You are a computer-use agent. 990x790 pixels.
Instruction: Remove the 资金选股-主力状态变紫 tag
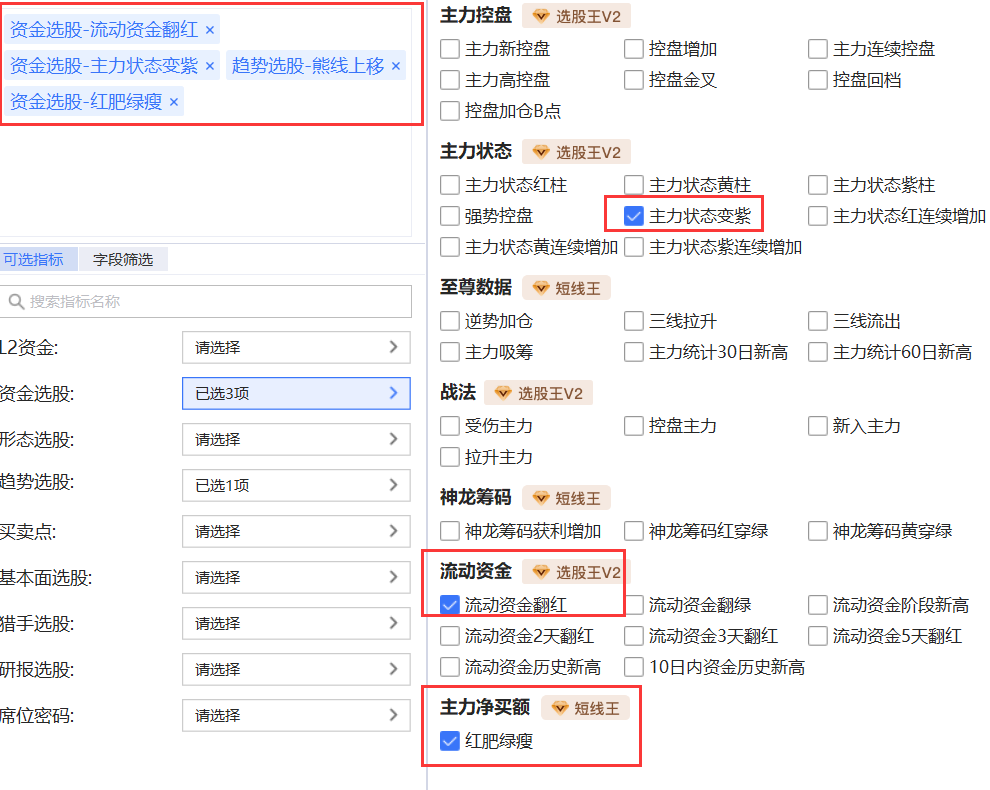click(x=209, y=66)
